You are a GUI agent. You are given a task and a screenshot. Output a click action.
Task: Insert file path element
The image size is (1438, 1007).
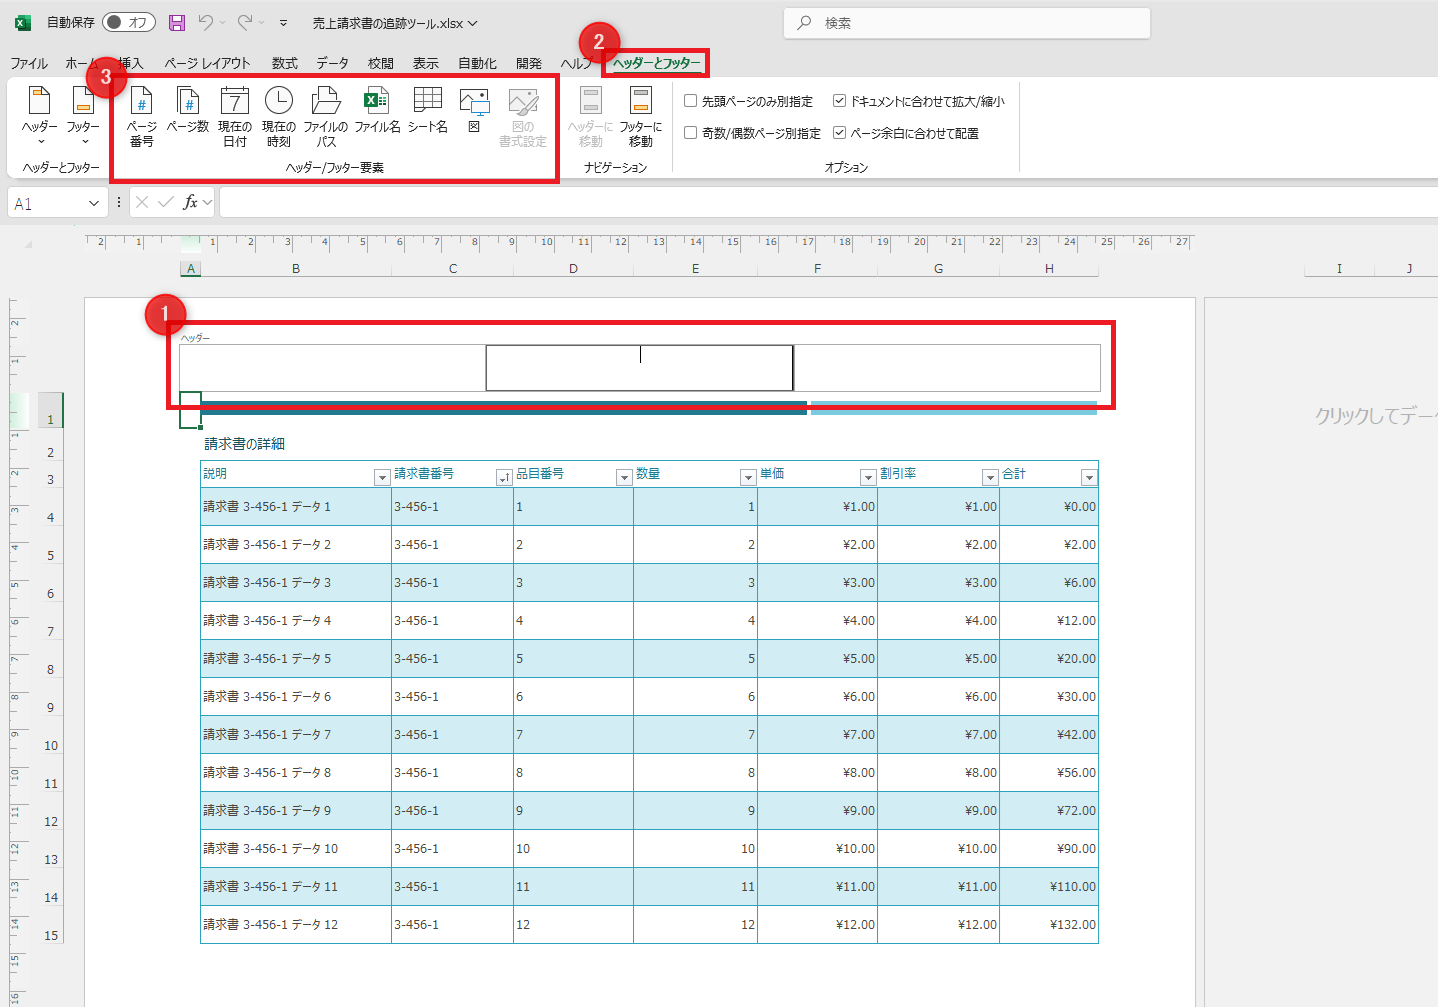(x=326, y=117)
